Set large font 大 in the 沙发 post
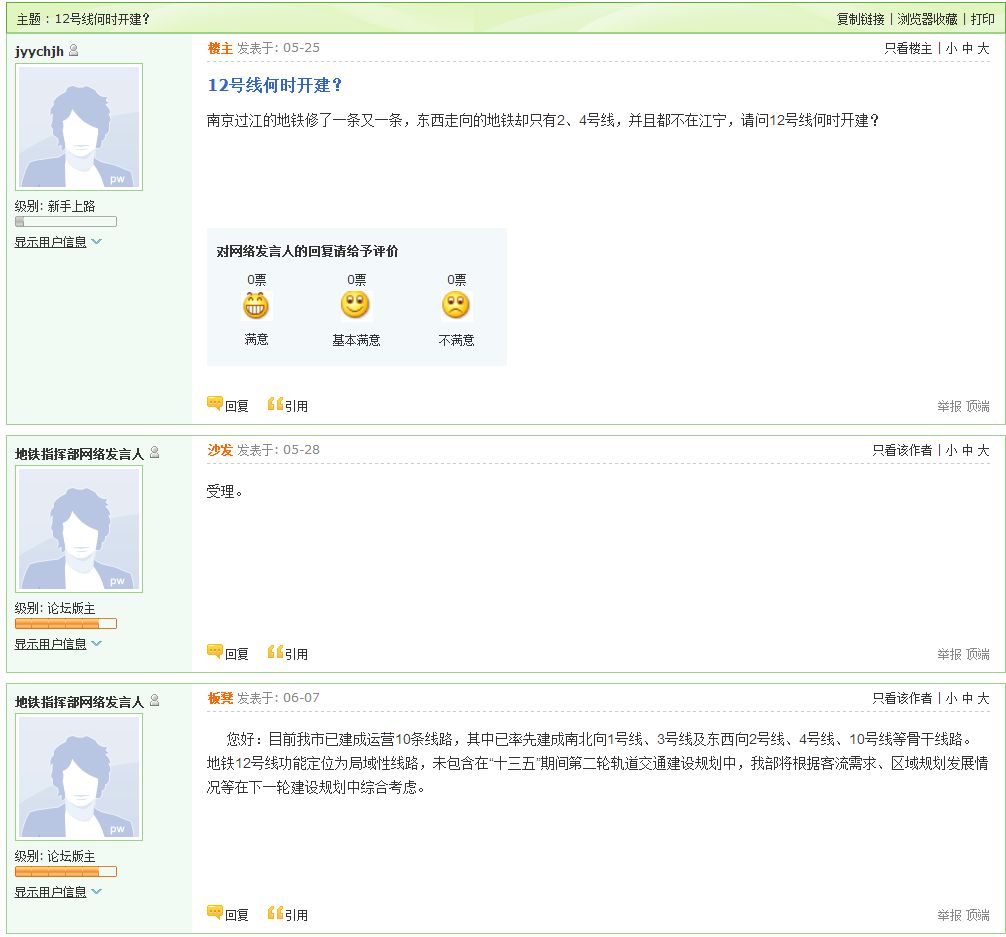This screenshot has width=1006, height=937. pos(983,451)
